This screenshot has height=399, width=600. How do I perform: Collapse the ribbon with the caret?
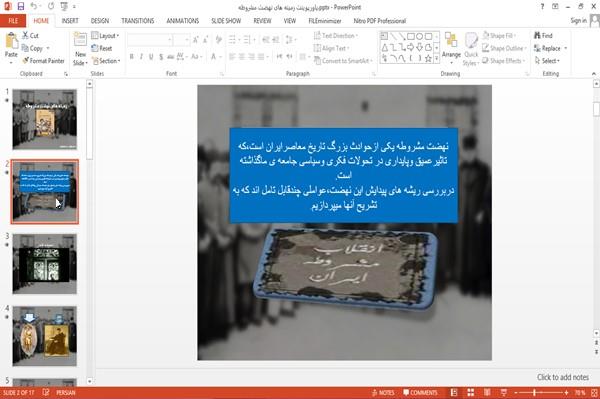(x=593, y=73)
